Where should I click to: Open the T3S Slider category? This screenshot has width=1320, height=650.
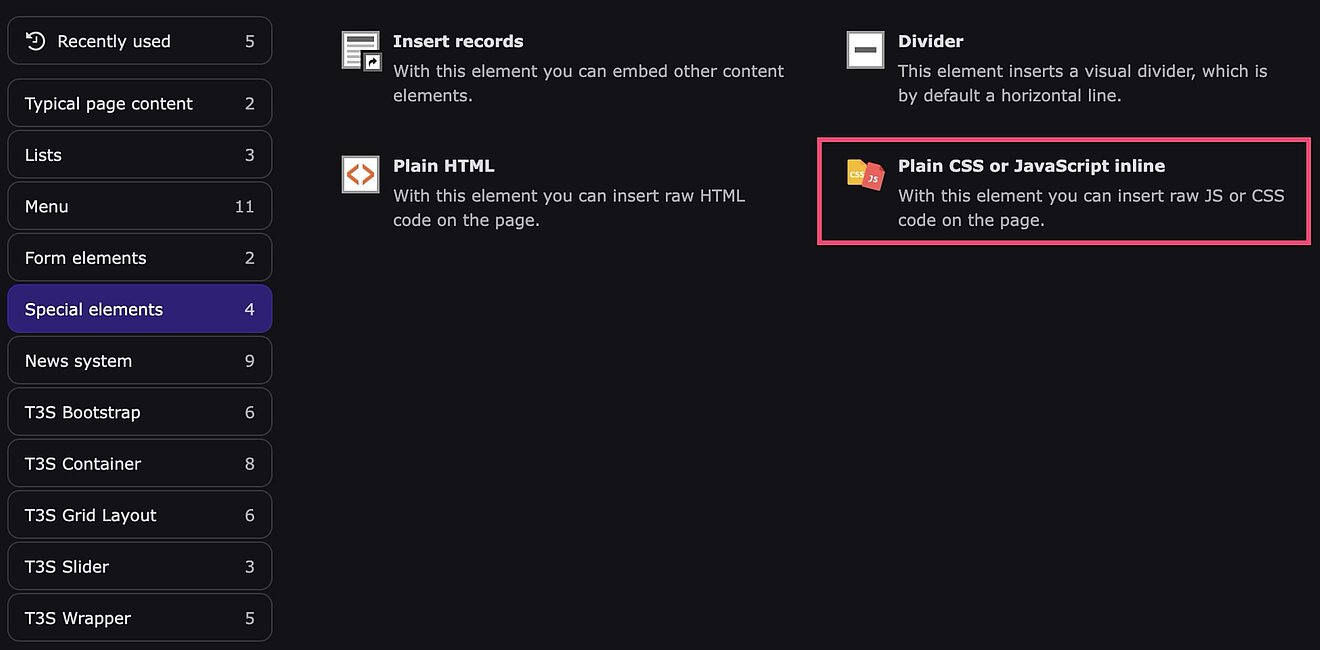(139, 567)
